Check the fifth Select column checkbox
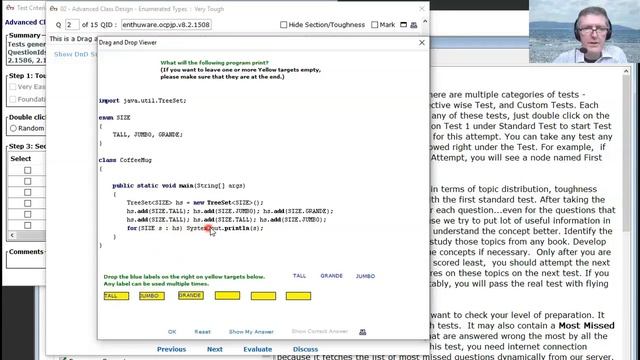This screenshot has width=640, height=360. [x=27, y=214]
